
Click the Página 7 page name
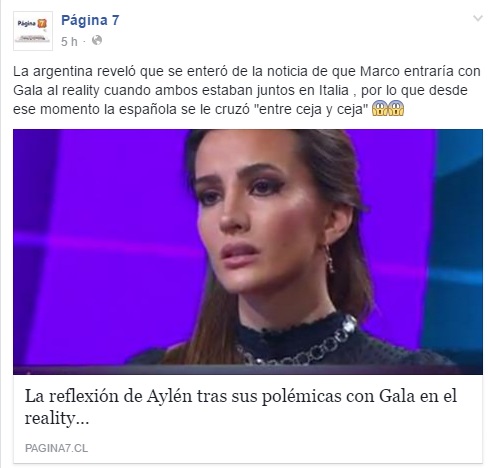click(90, 21)
